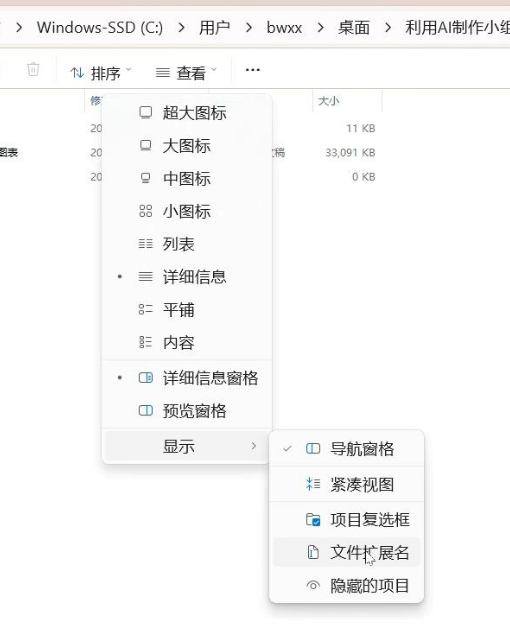Toggle the navigation pane (导航窗格) checkmark
The image size is (510, 643).
[x=346, y=449]
